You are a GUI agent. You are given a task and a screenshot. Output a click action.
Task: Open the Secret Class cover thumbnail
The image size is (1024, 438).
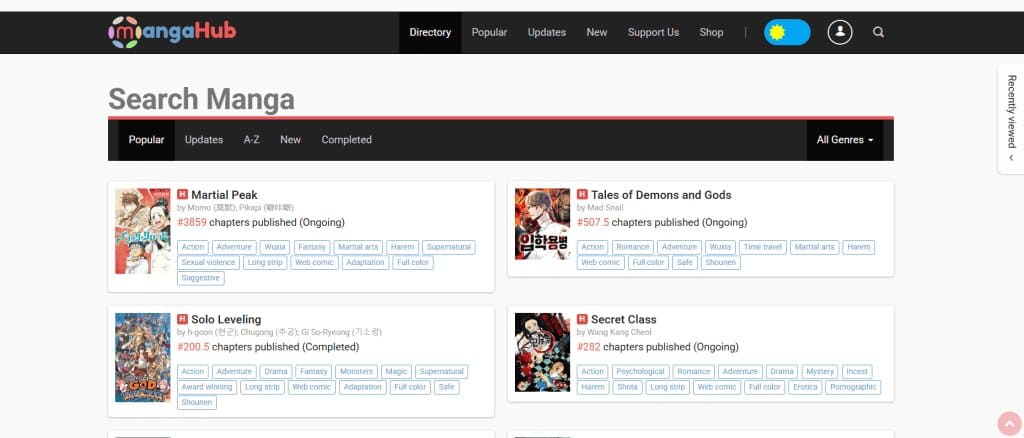click(542, 352)
